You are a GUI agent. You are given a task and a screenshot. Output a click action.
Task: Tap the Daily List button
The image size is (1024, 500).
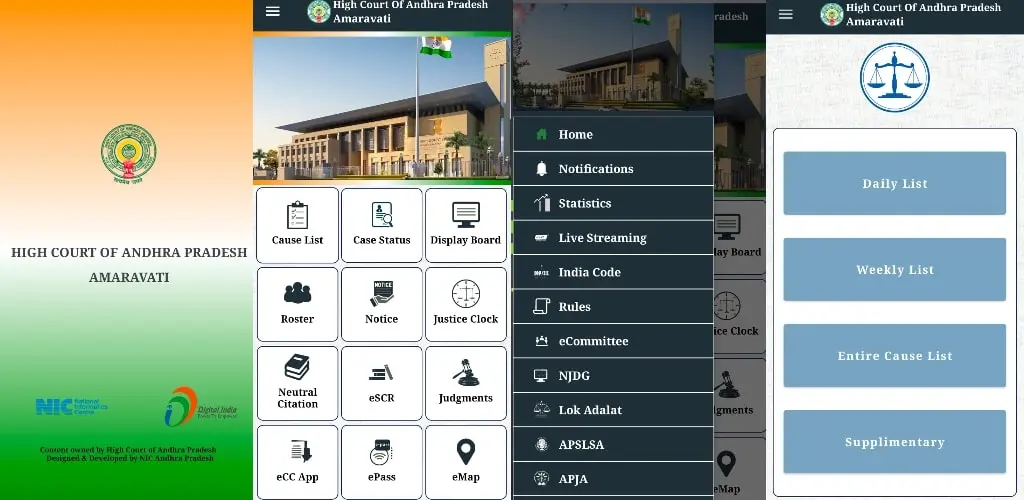pos(895,183)
